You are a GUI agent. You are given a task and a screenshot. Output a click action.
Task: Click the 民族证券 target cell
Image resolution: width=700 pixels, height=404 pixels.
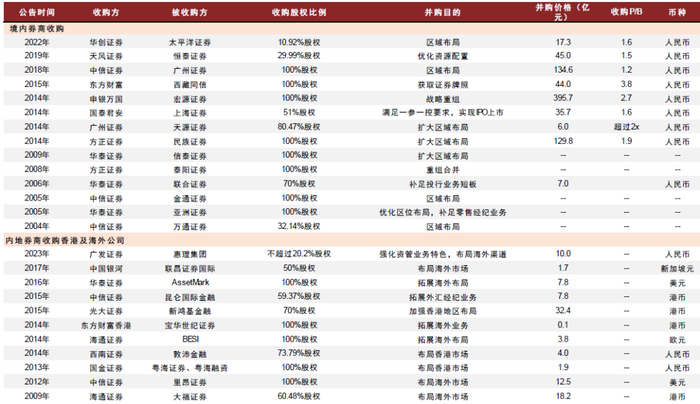click(190, 142)
